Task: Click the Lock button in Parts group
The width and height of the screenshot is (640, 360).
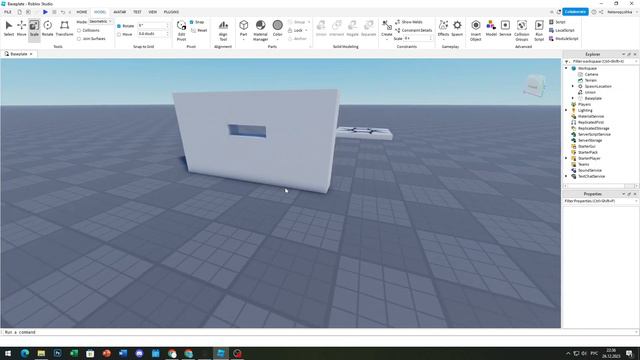Action: click(298, 30)
